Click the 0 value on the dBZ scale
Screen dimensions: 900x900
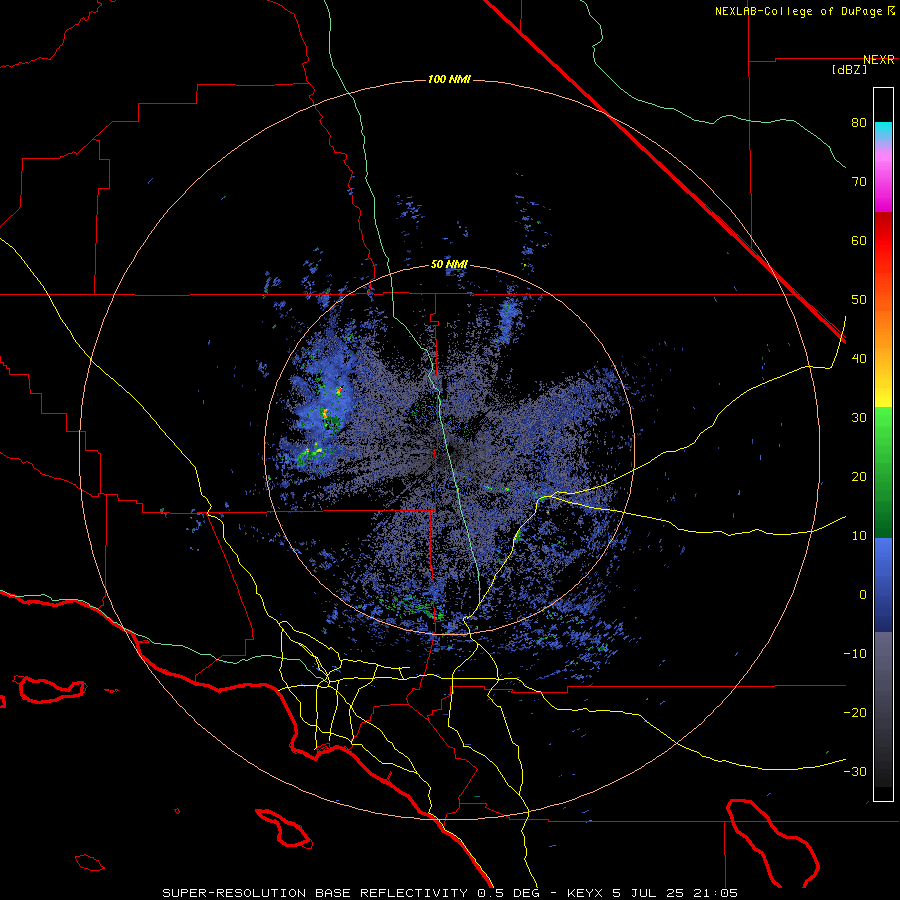tap(863, 595)
